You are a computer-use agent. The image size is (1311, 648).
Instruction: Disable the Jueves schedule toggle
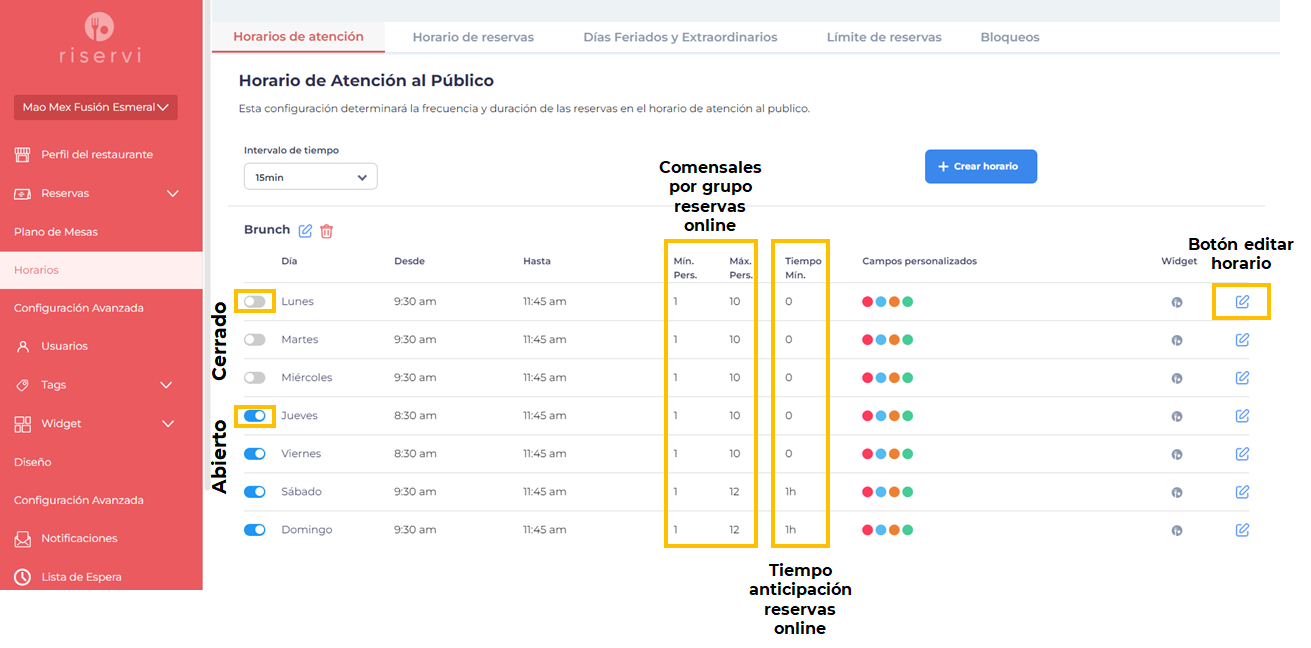tap(255, 416)
